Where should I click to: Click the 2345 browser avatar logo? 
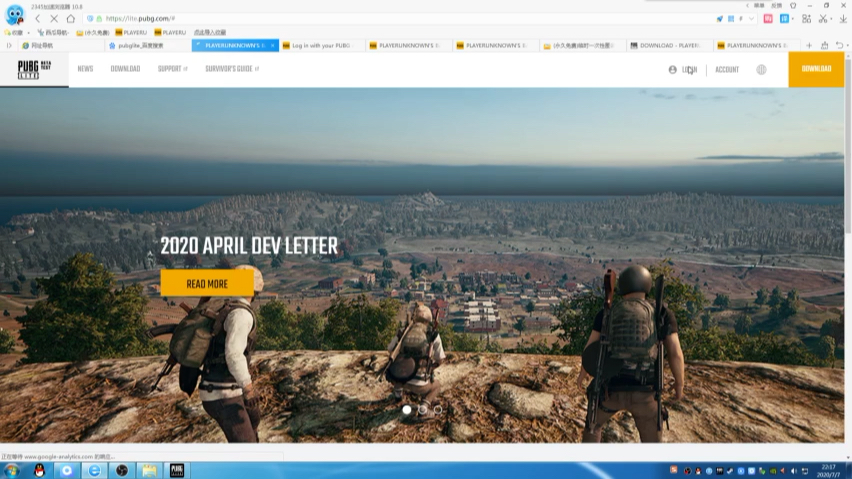pos(15,14)
